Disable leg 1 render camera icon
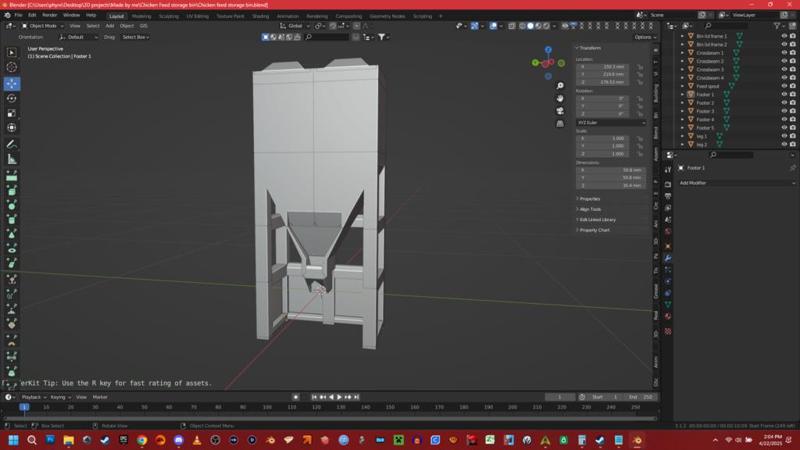Screen dimensions: 800x450 click(x=793, y=136)
